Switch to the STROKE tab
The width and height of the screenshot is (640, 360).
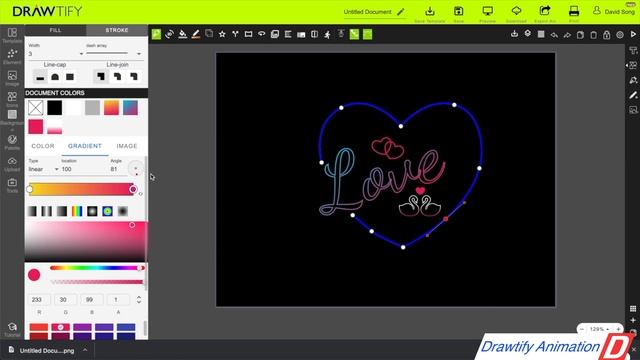(117, 30)
